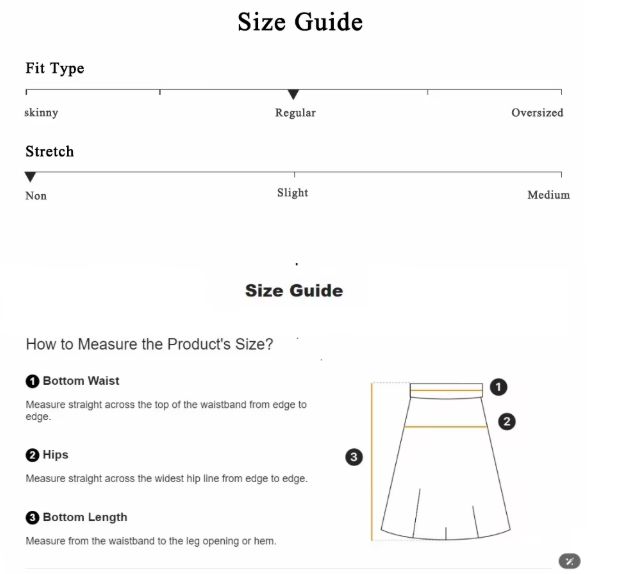
Task: Click the number 2 badge beside the skirt hip line
Action: click(507, 422)
